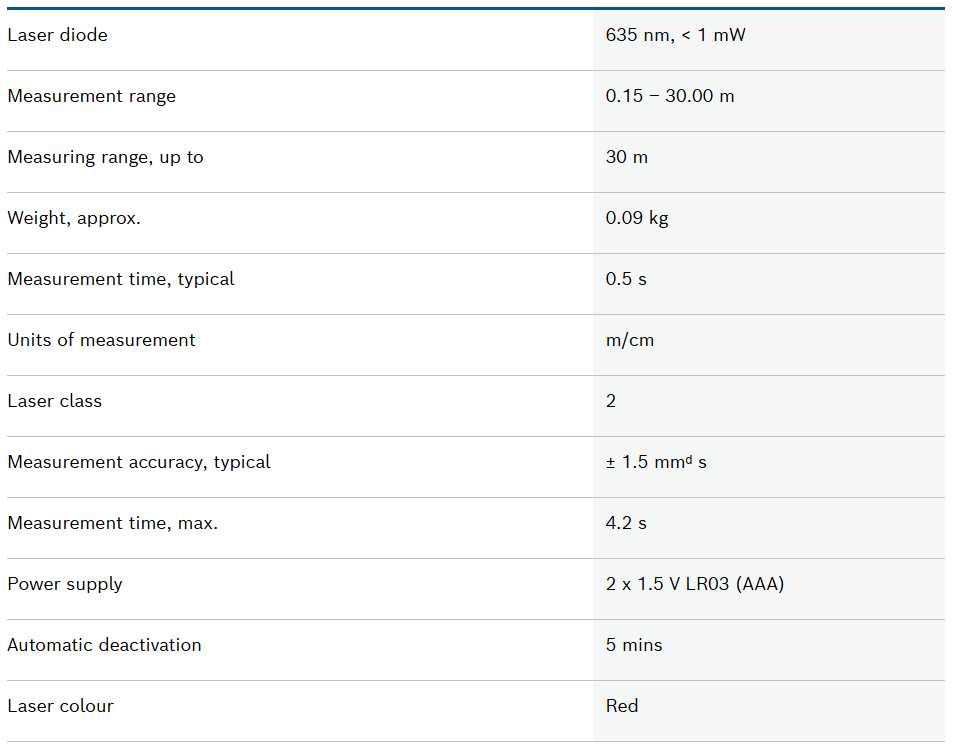This screenshot has height=746, width=953.
Task: Click the "Laser diode" row label
Action: (x=57, y=35)
